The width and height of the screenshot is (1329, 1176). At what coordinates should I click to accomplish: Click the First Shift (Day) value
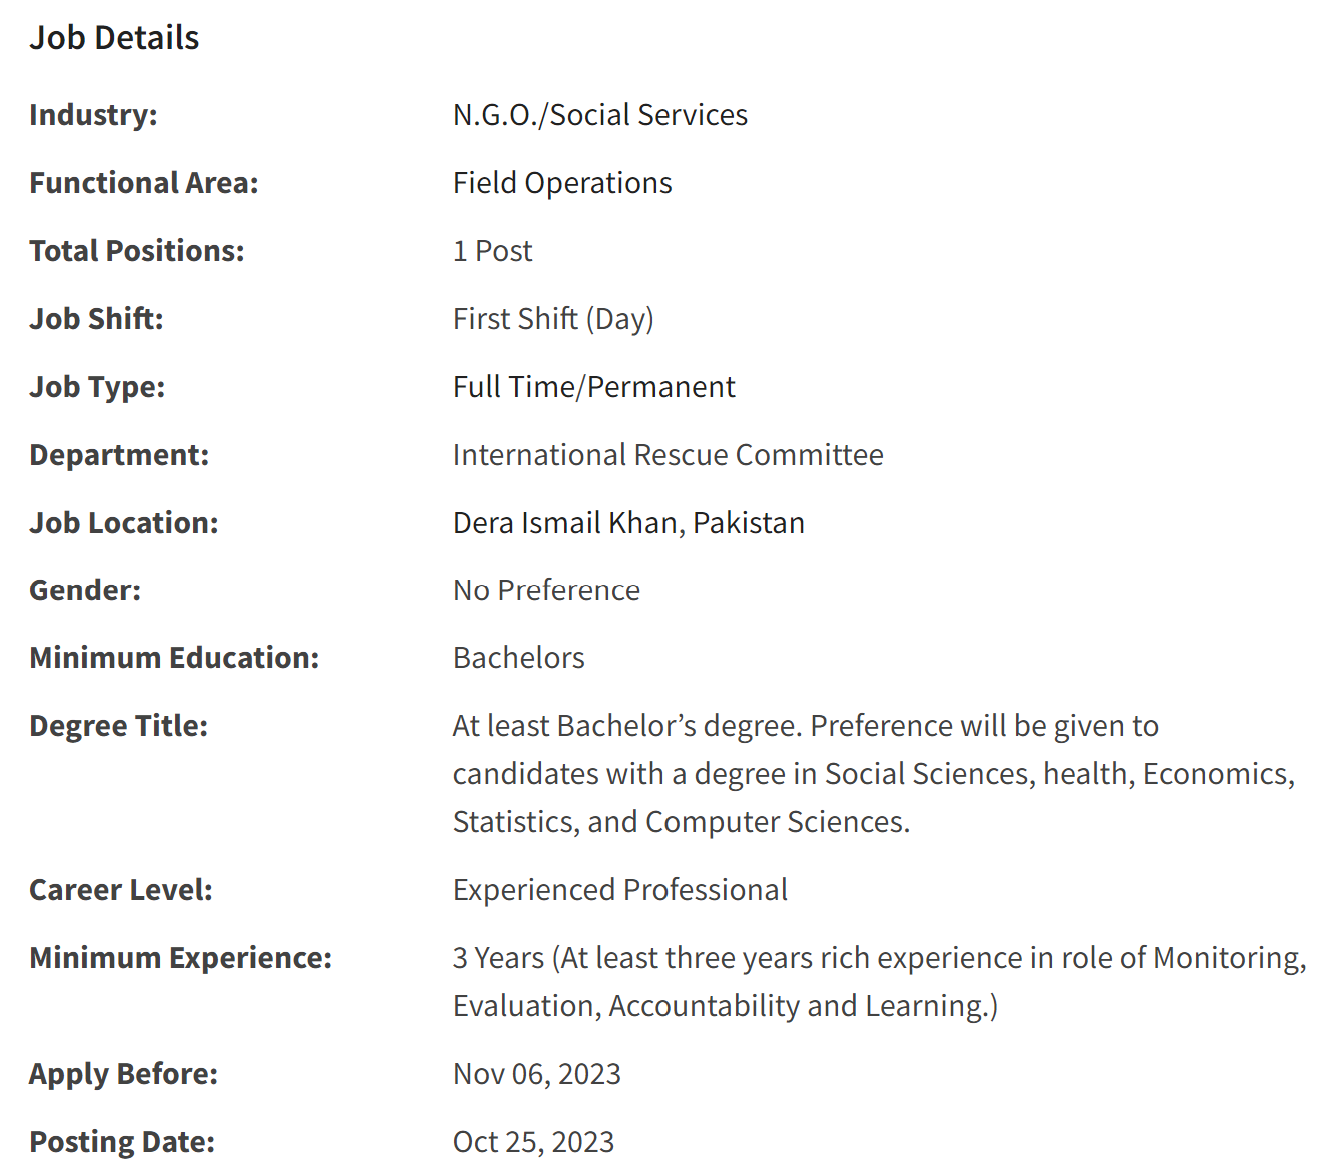point(553,319)
